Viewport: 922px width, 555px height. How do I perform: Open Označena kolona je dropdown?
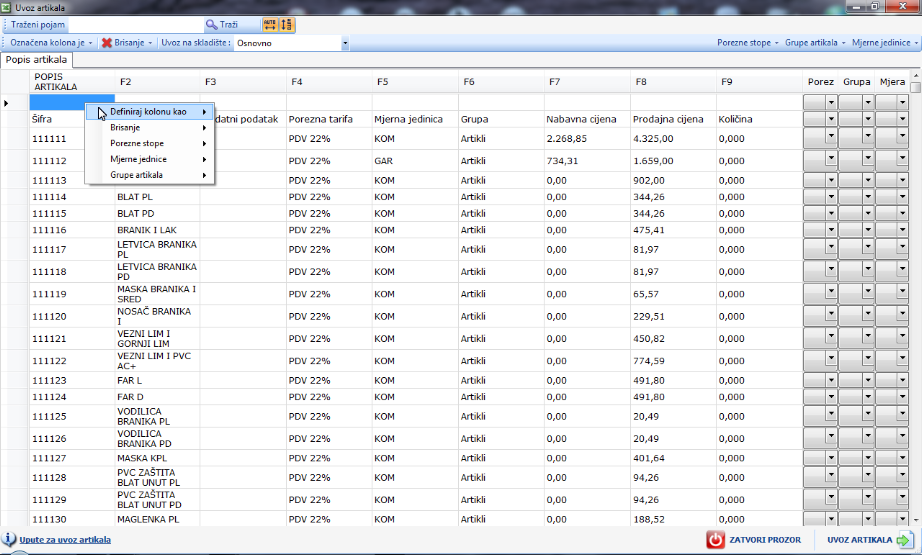(51, 43)
